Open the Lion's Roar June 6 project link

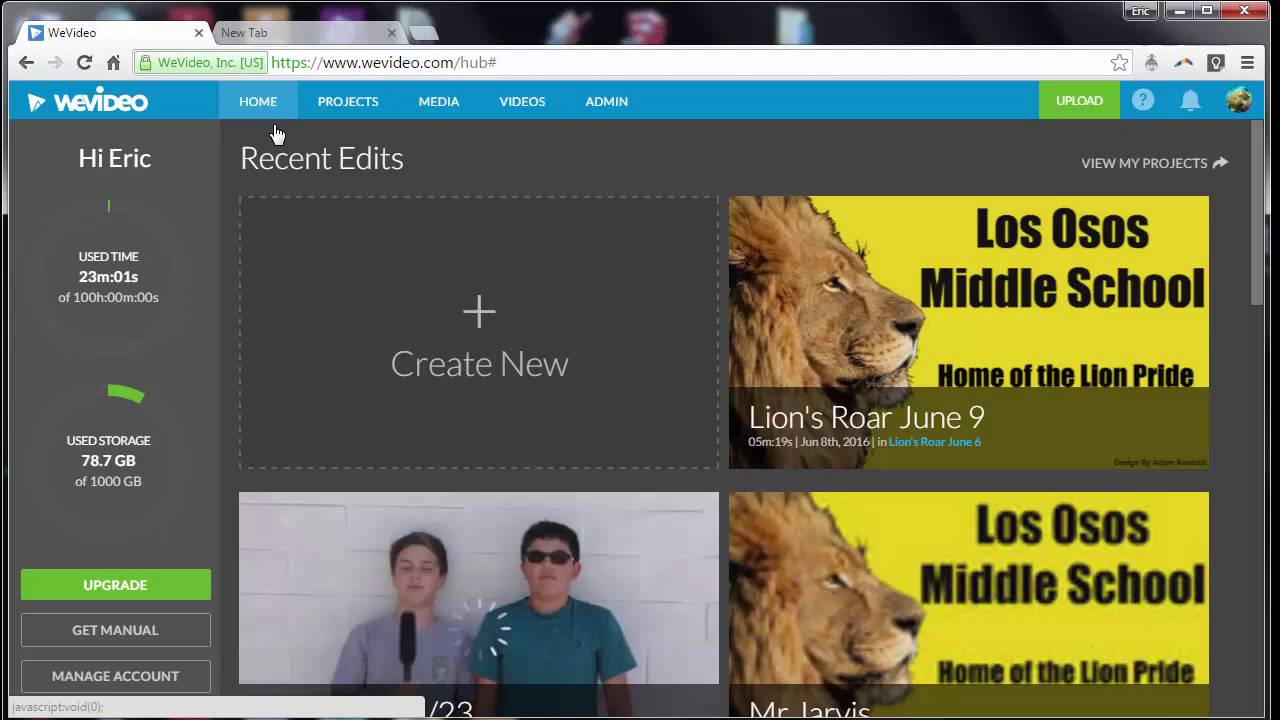[x=935, y=442]
